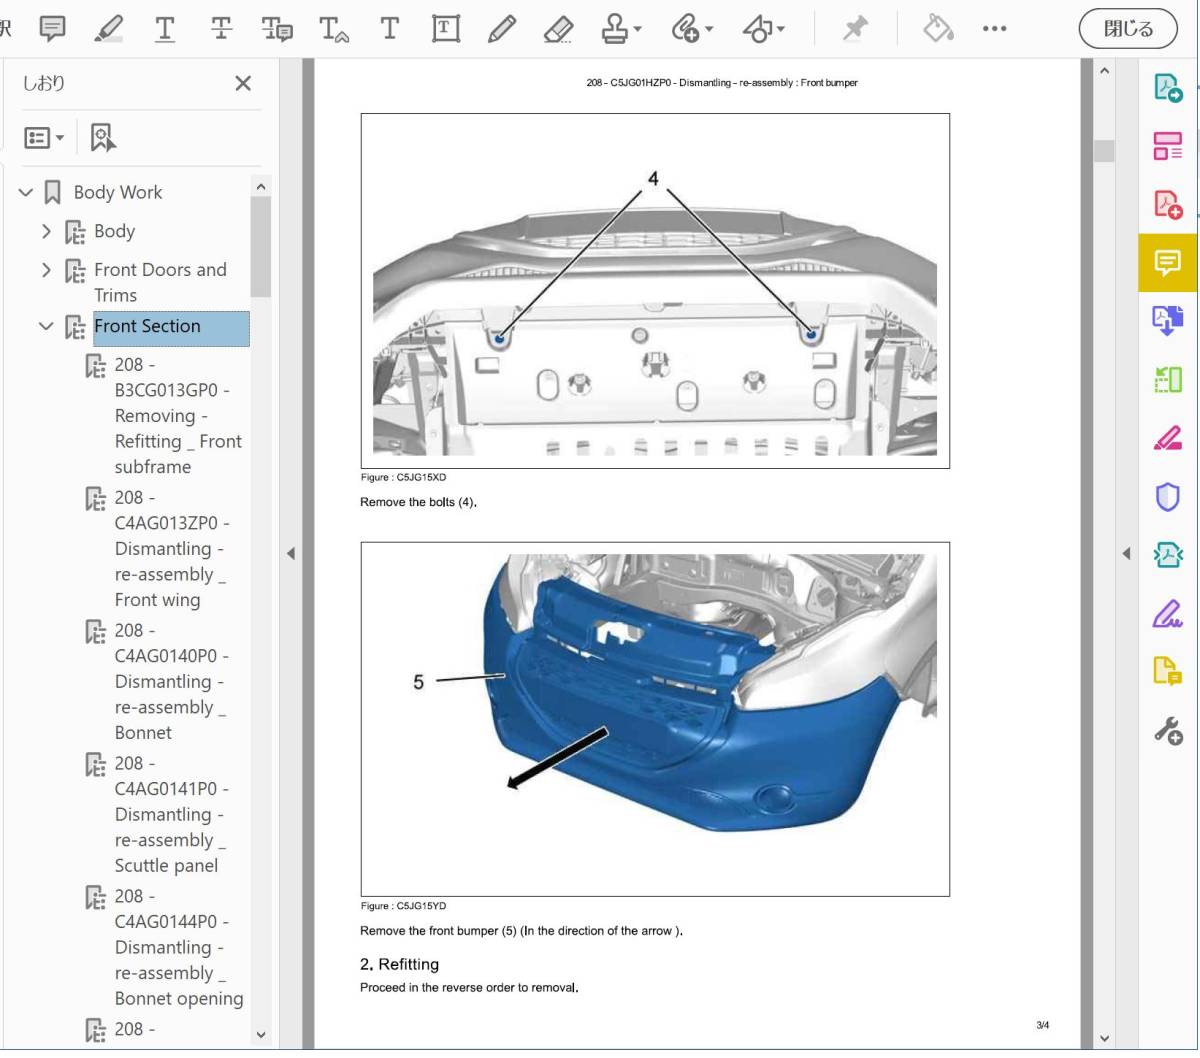The width and height of the screenshot is (1200, 1058).
Task: Select the eraser tool
Action: click(558, 29)
